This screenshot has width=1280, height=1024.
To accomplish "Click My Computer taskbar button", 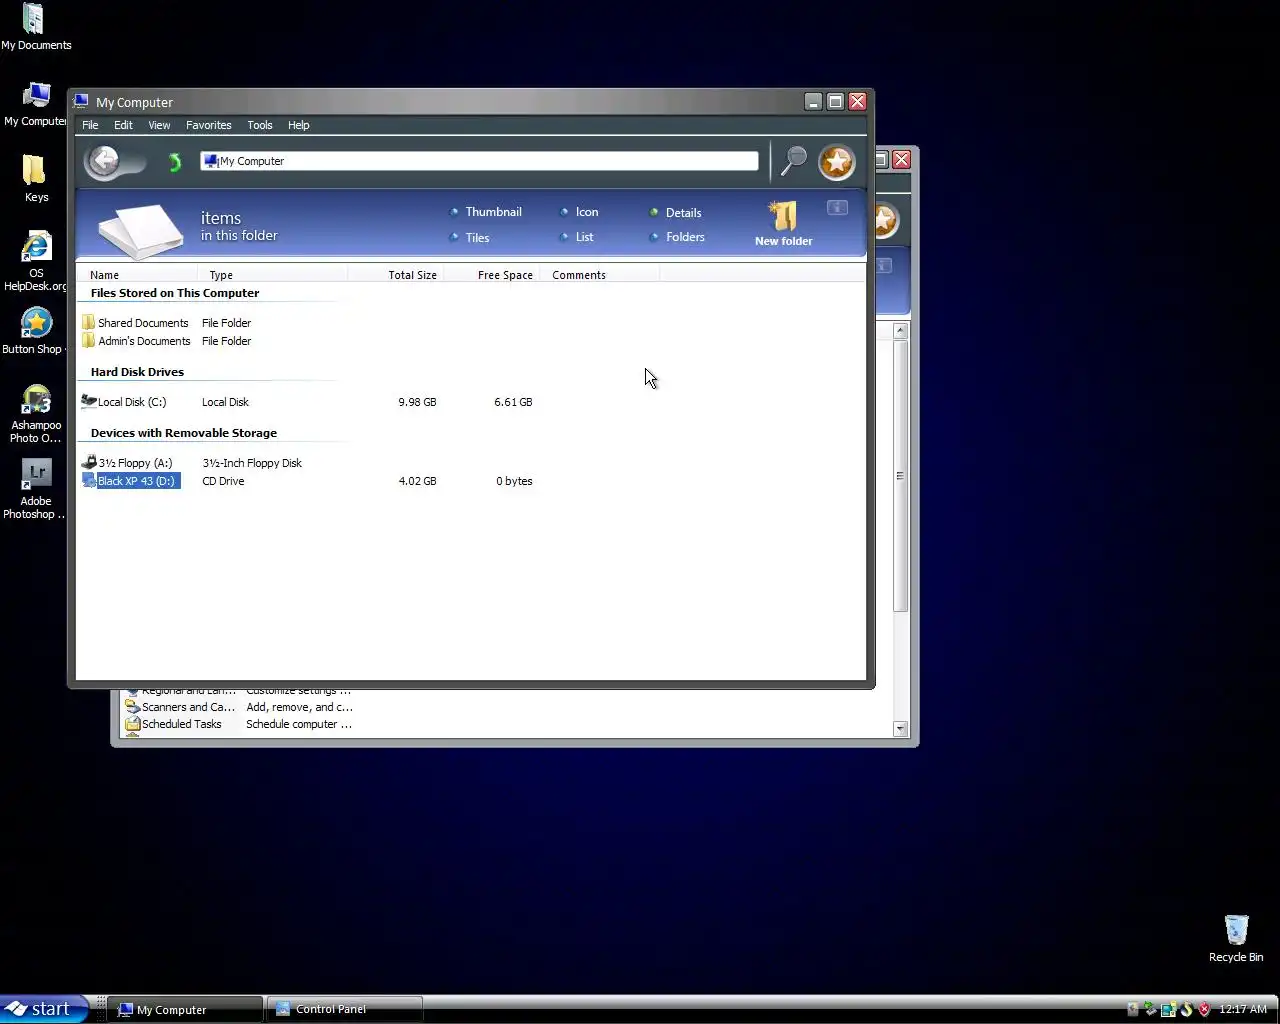I will (185, 1009).
